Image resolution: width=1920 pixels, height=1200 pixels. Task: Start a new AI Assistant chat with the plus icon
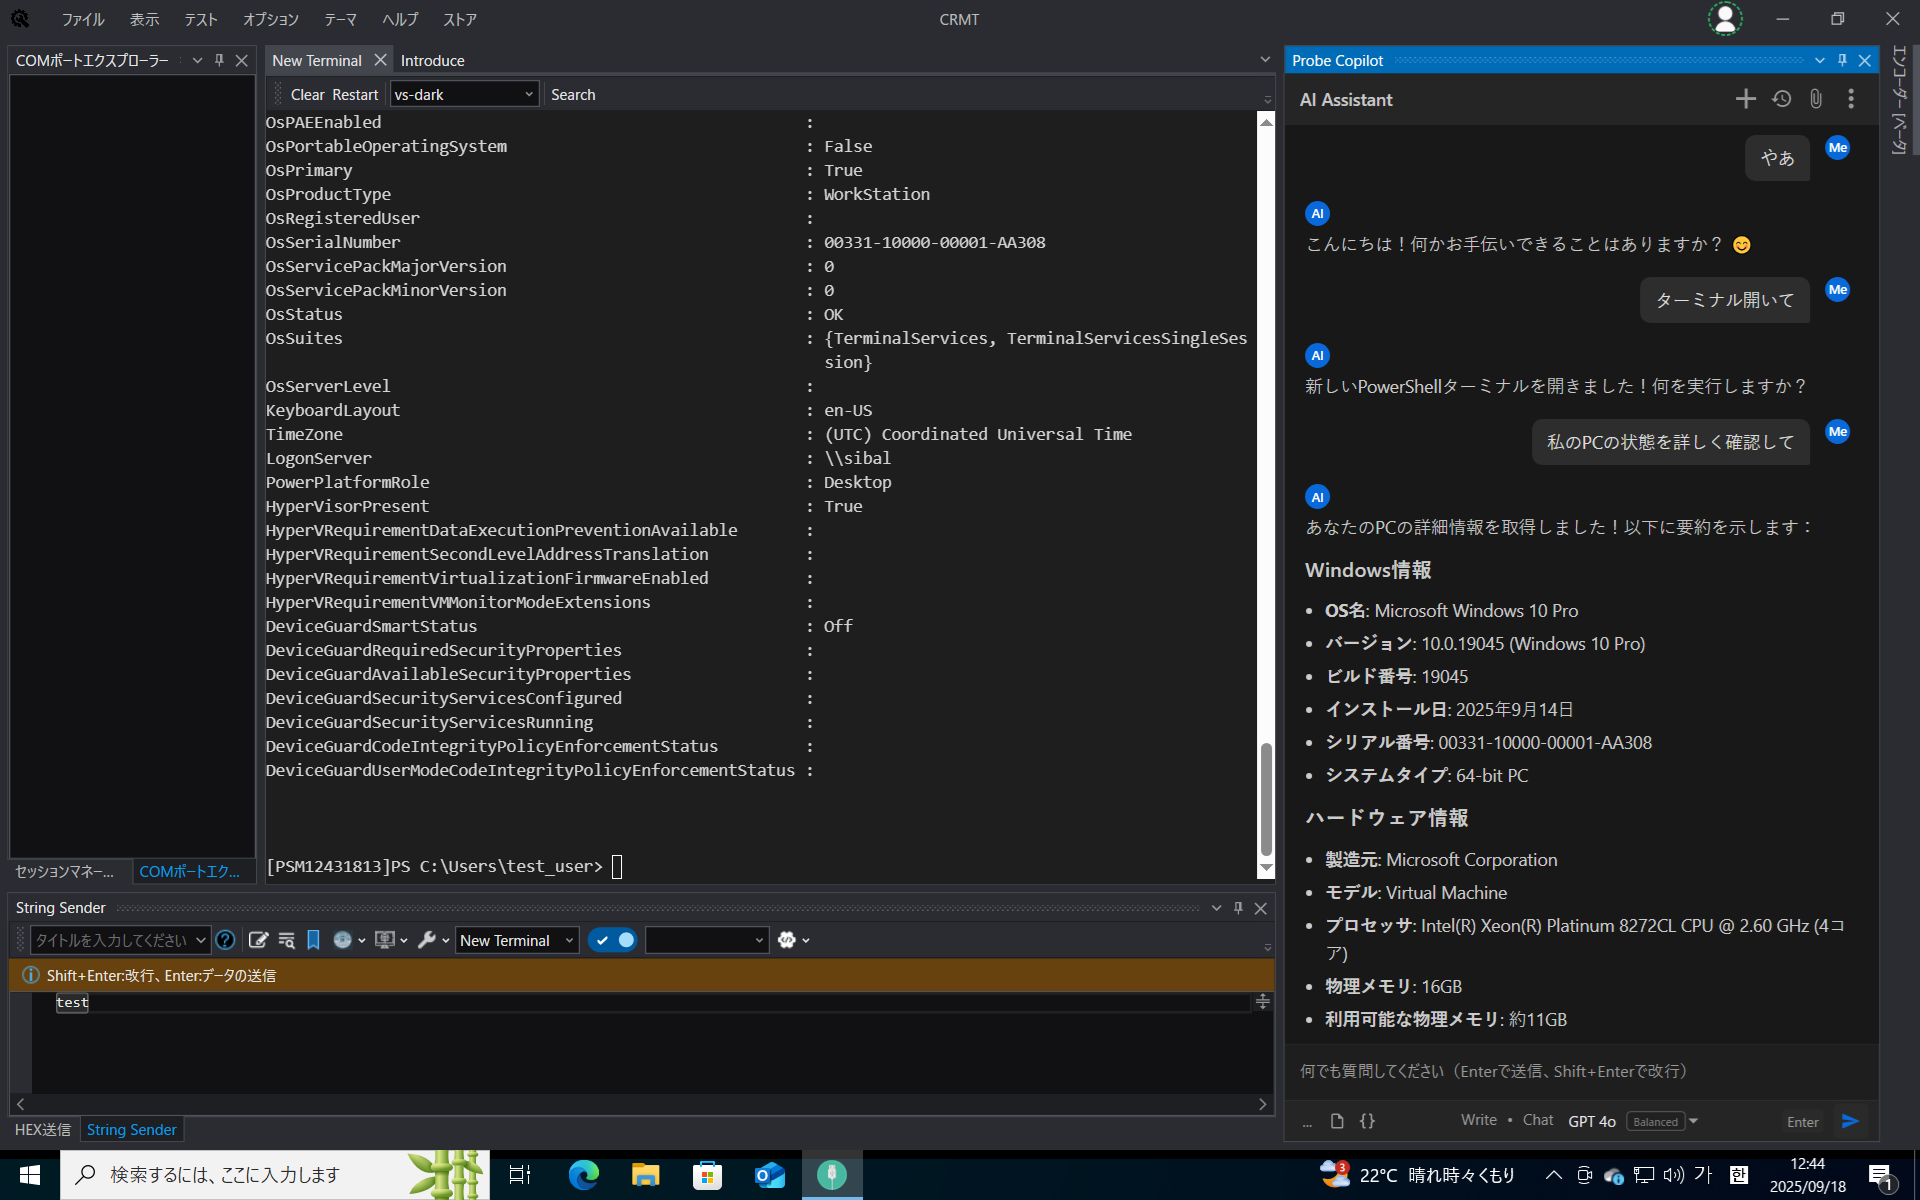[1745, 98]
